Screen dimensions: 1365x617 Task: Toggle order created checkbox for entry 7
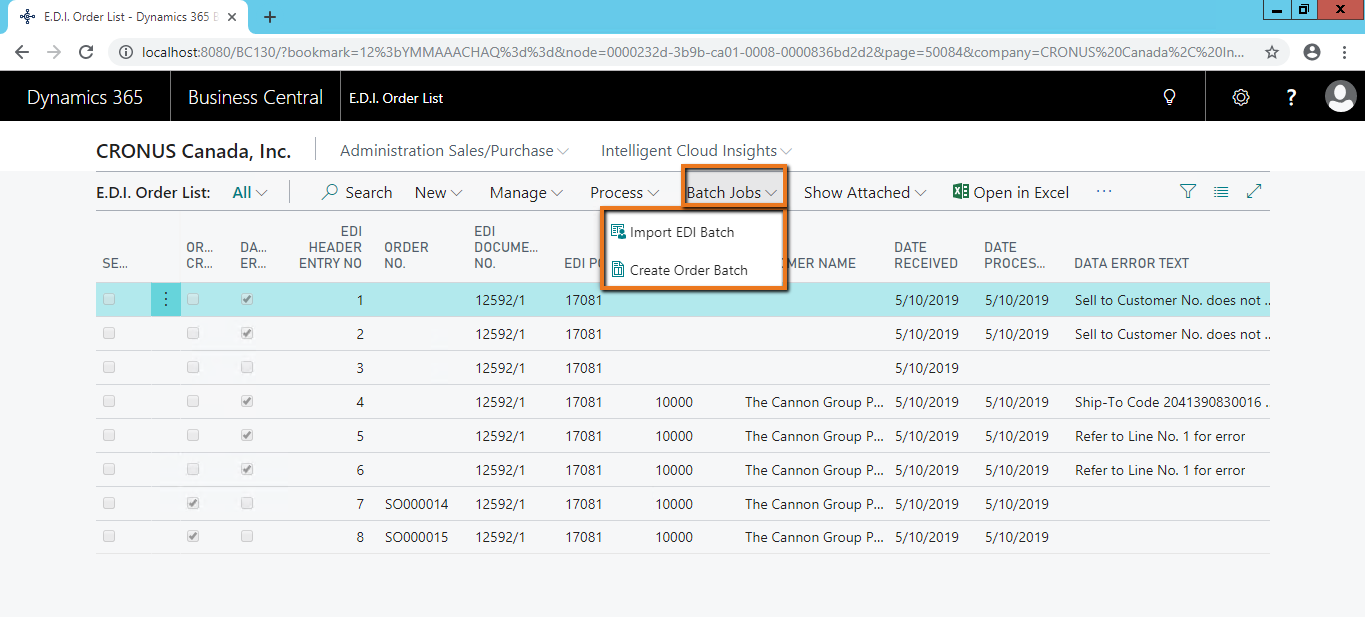193,504
